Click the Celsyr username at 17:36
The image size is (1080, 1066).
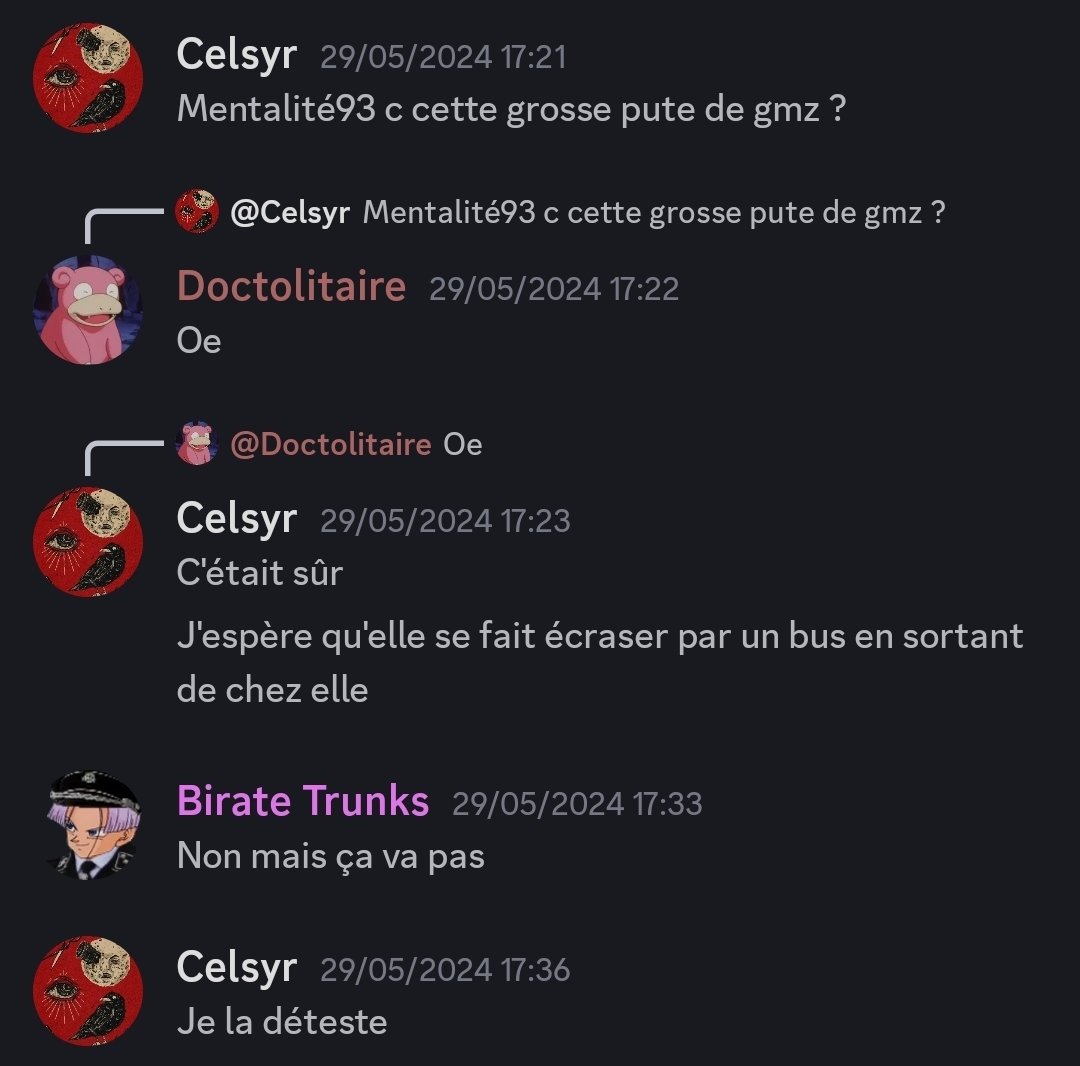click(x=237, y=967)
